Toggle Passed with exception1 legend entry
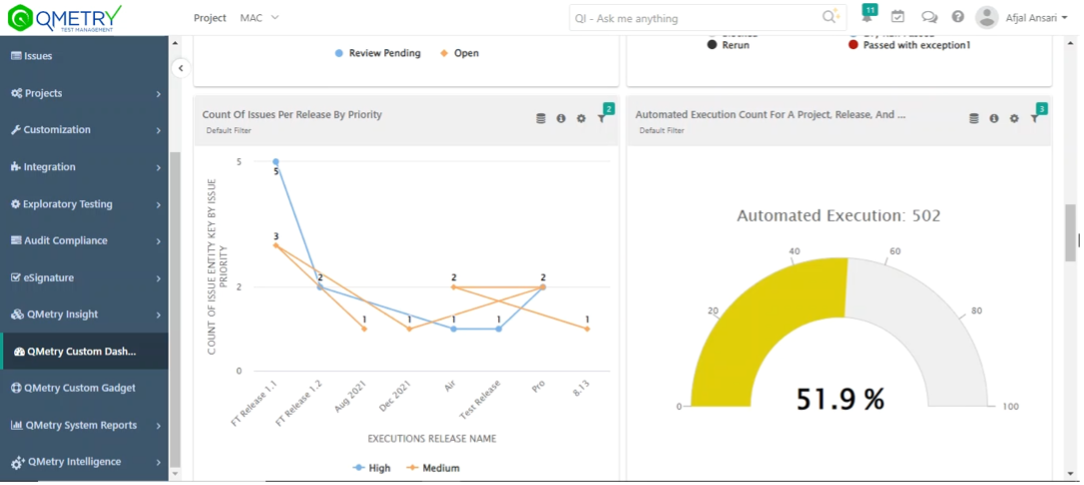The width and height of the screenshot is (1084, 485). tap(910, 45)
